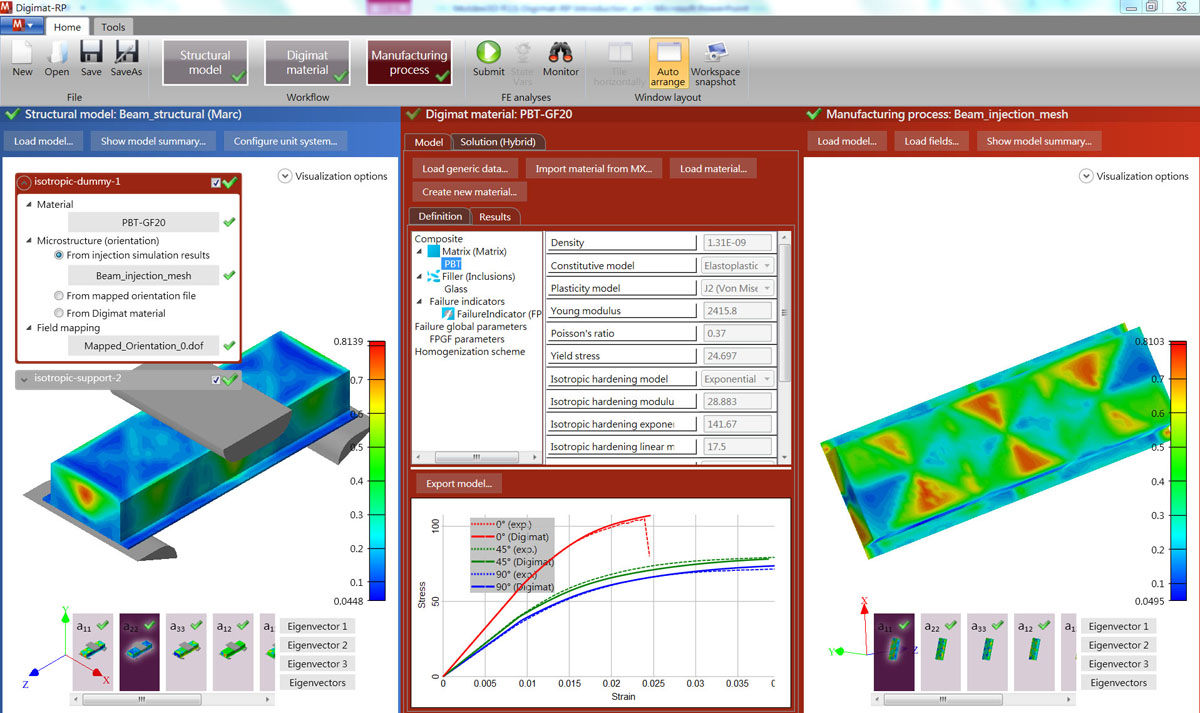Click the Open file icon

(56, 58)
